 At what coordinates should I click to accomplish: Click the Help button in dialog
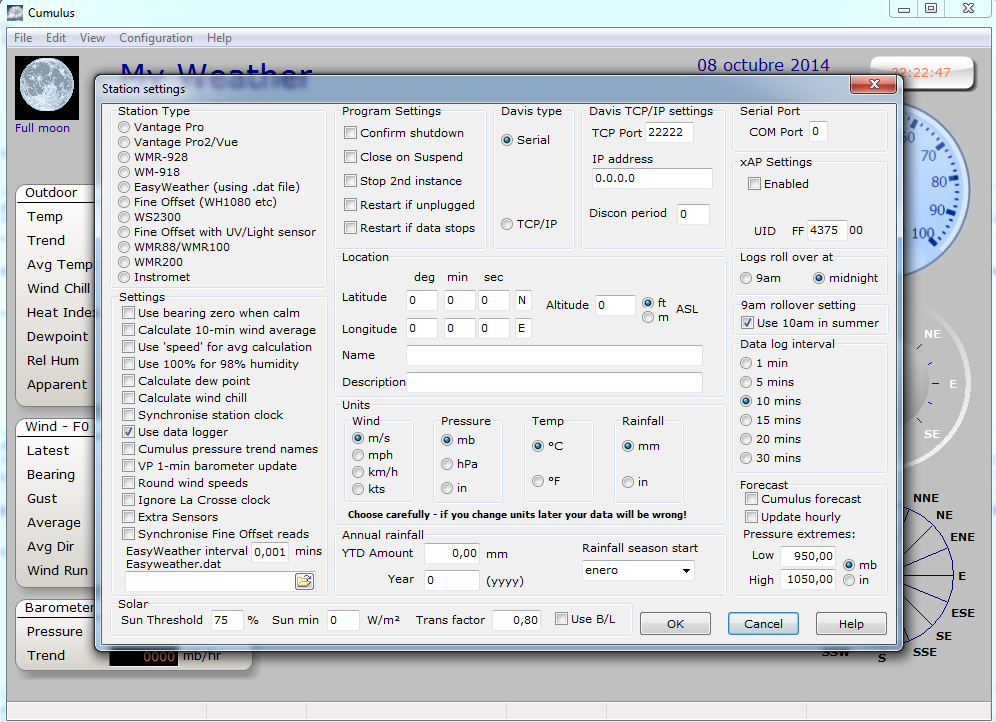[851, 624]
